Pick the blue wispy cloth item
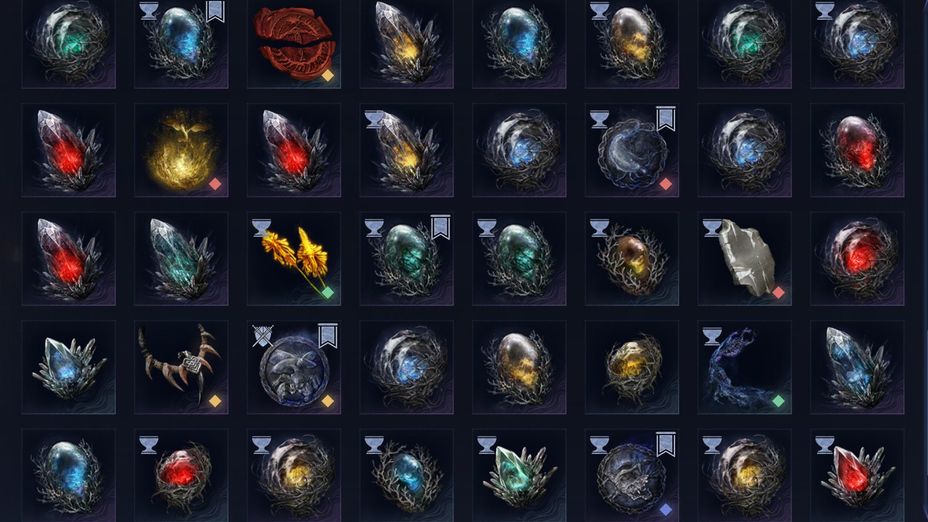Screen dimensions: 928x522 [745, 367]
